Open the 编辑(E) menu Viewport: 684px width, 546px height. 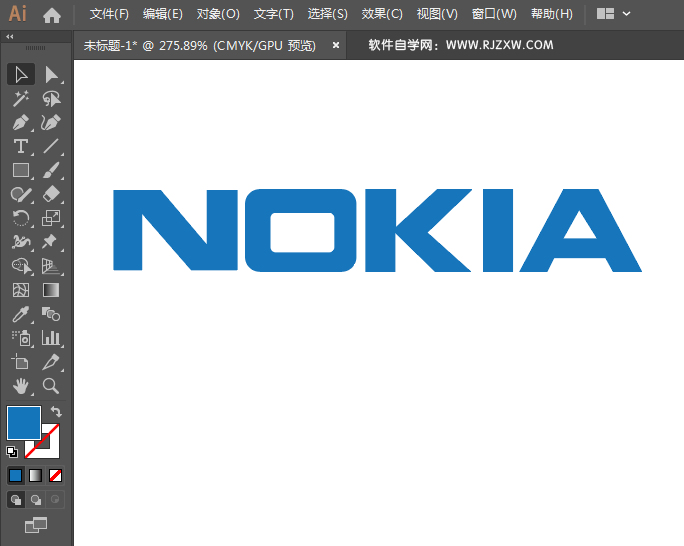pos(163,14)
